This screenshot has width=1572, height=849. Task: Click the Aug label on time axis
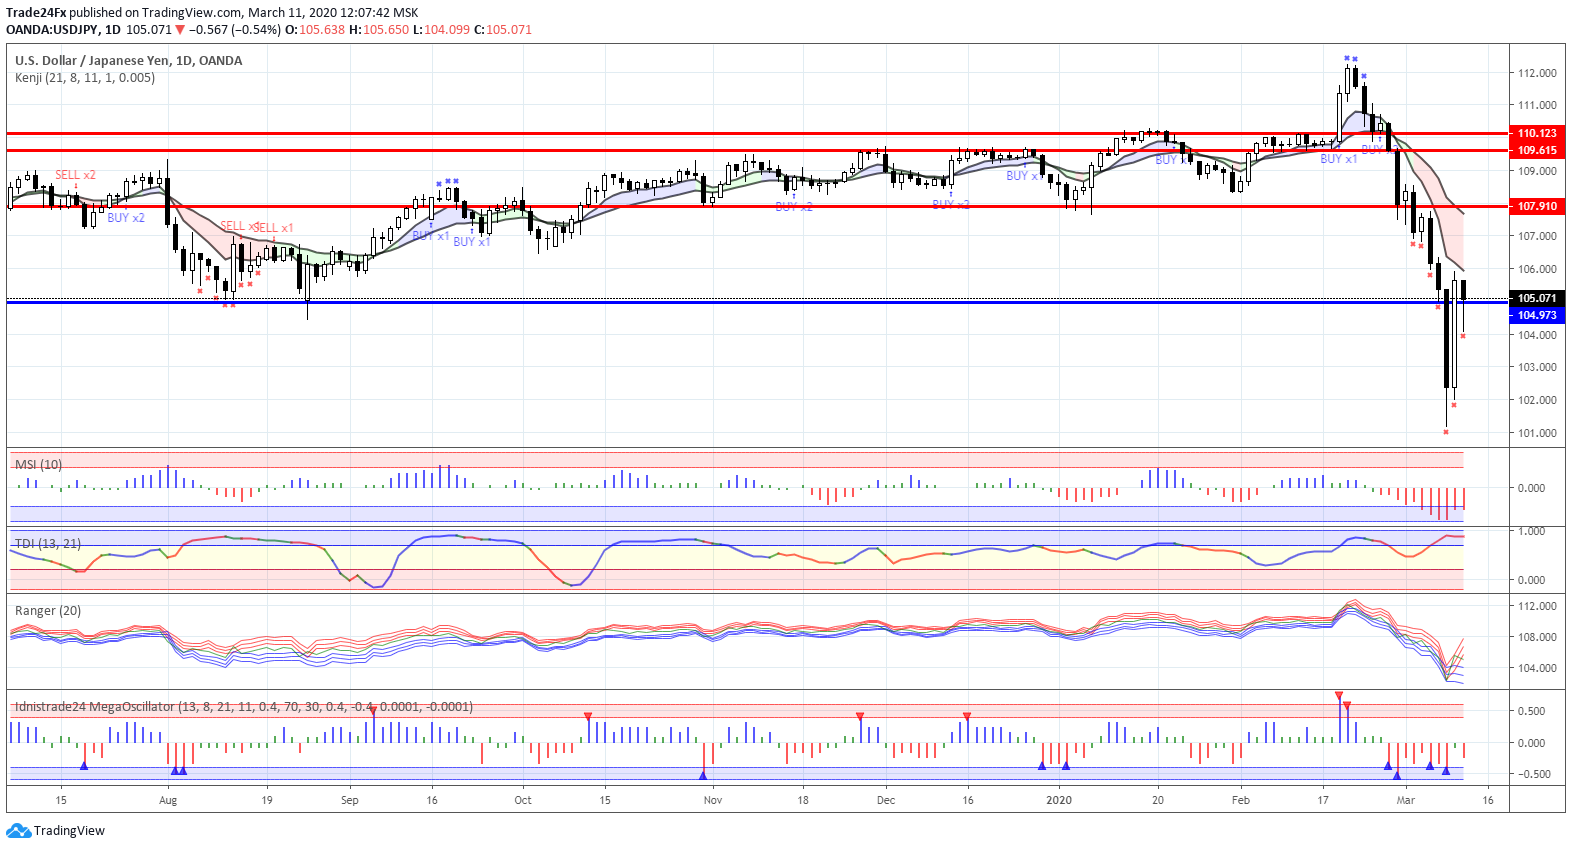[168, 800]
